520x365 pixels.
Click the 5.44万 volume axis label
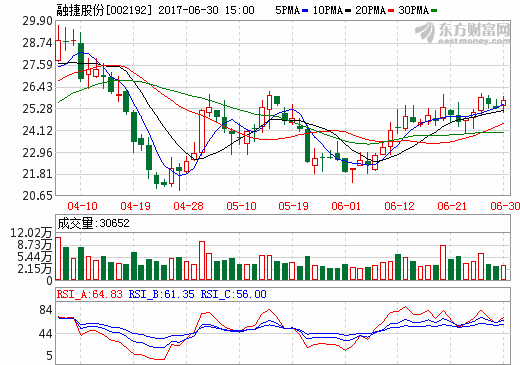click(x=35, y=257)
